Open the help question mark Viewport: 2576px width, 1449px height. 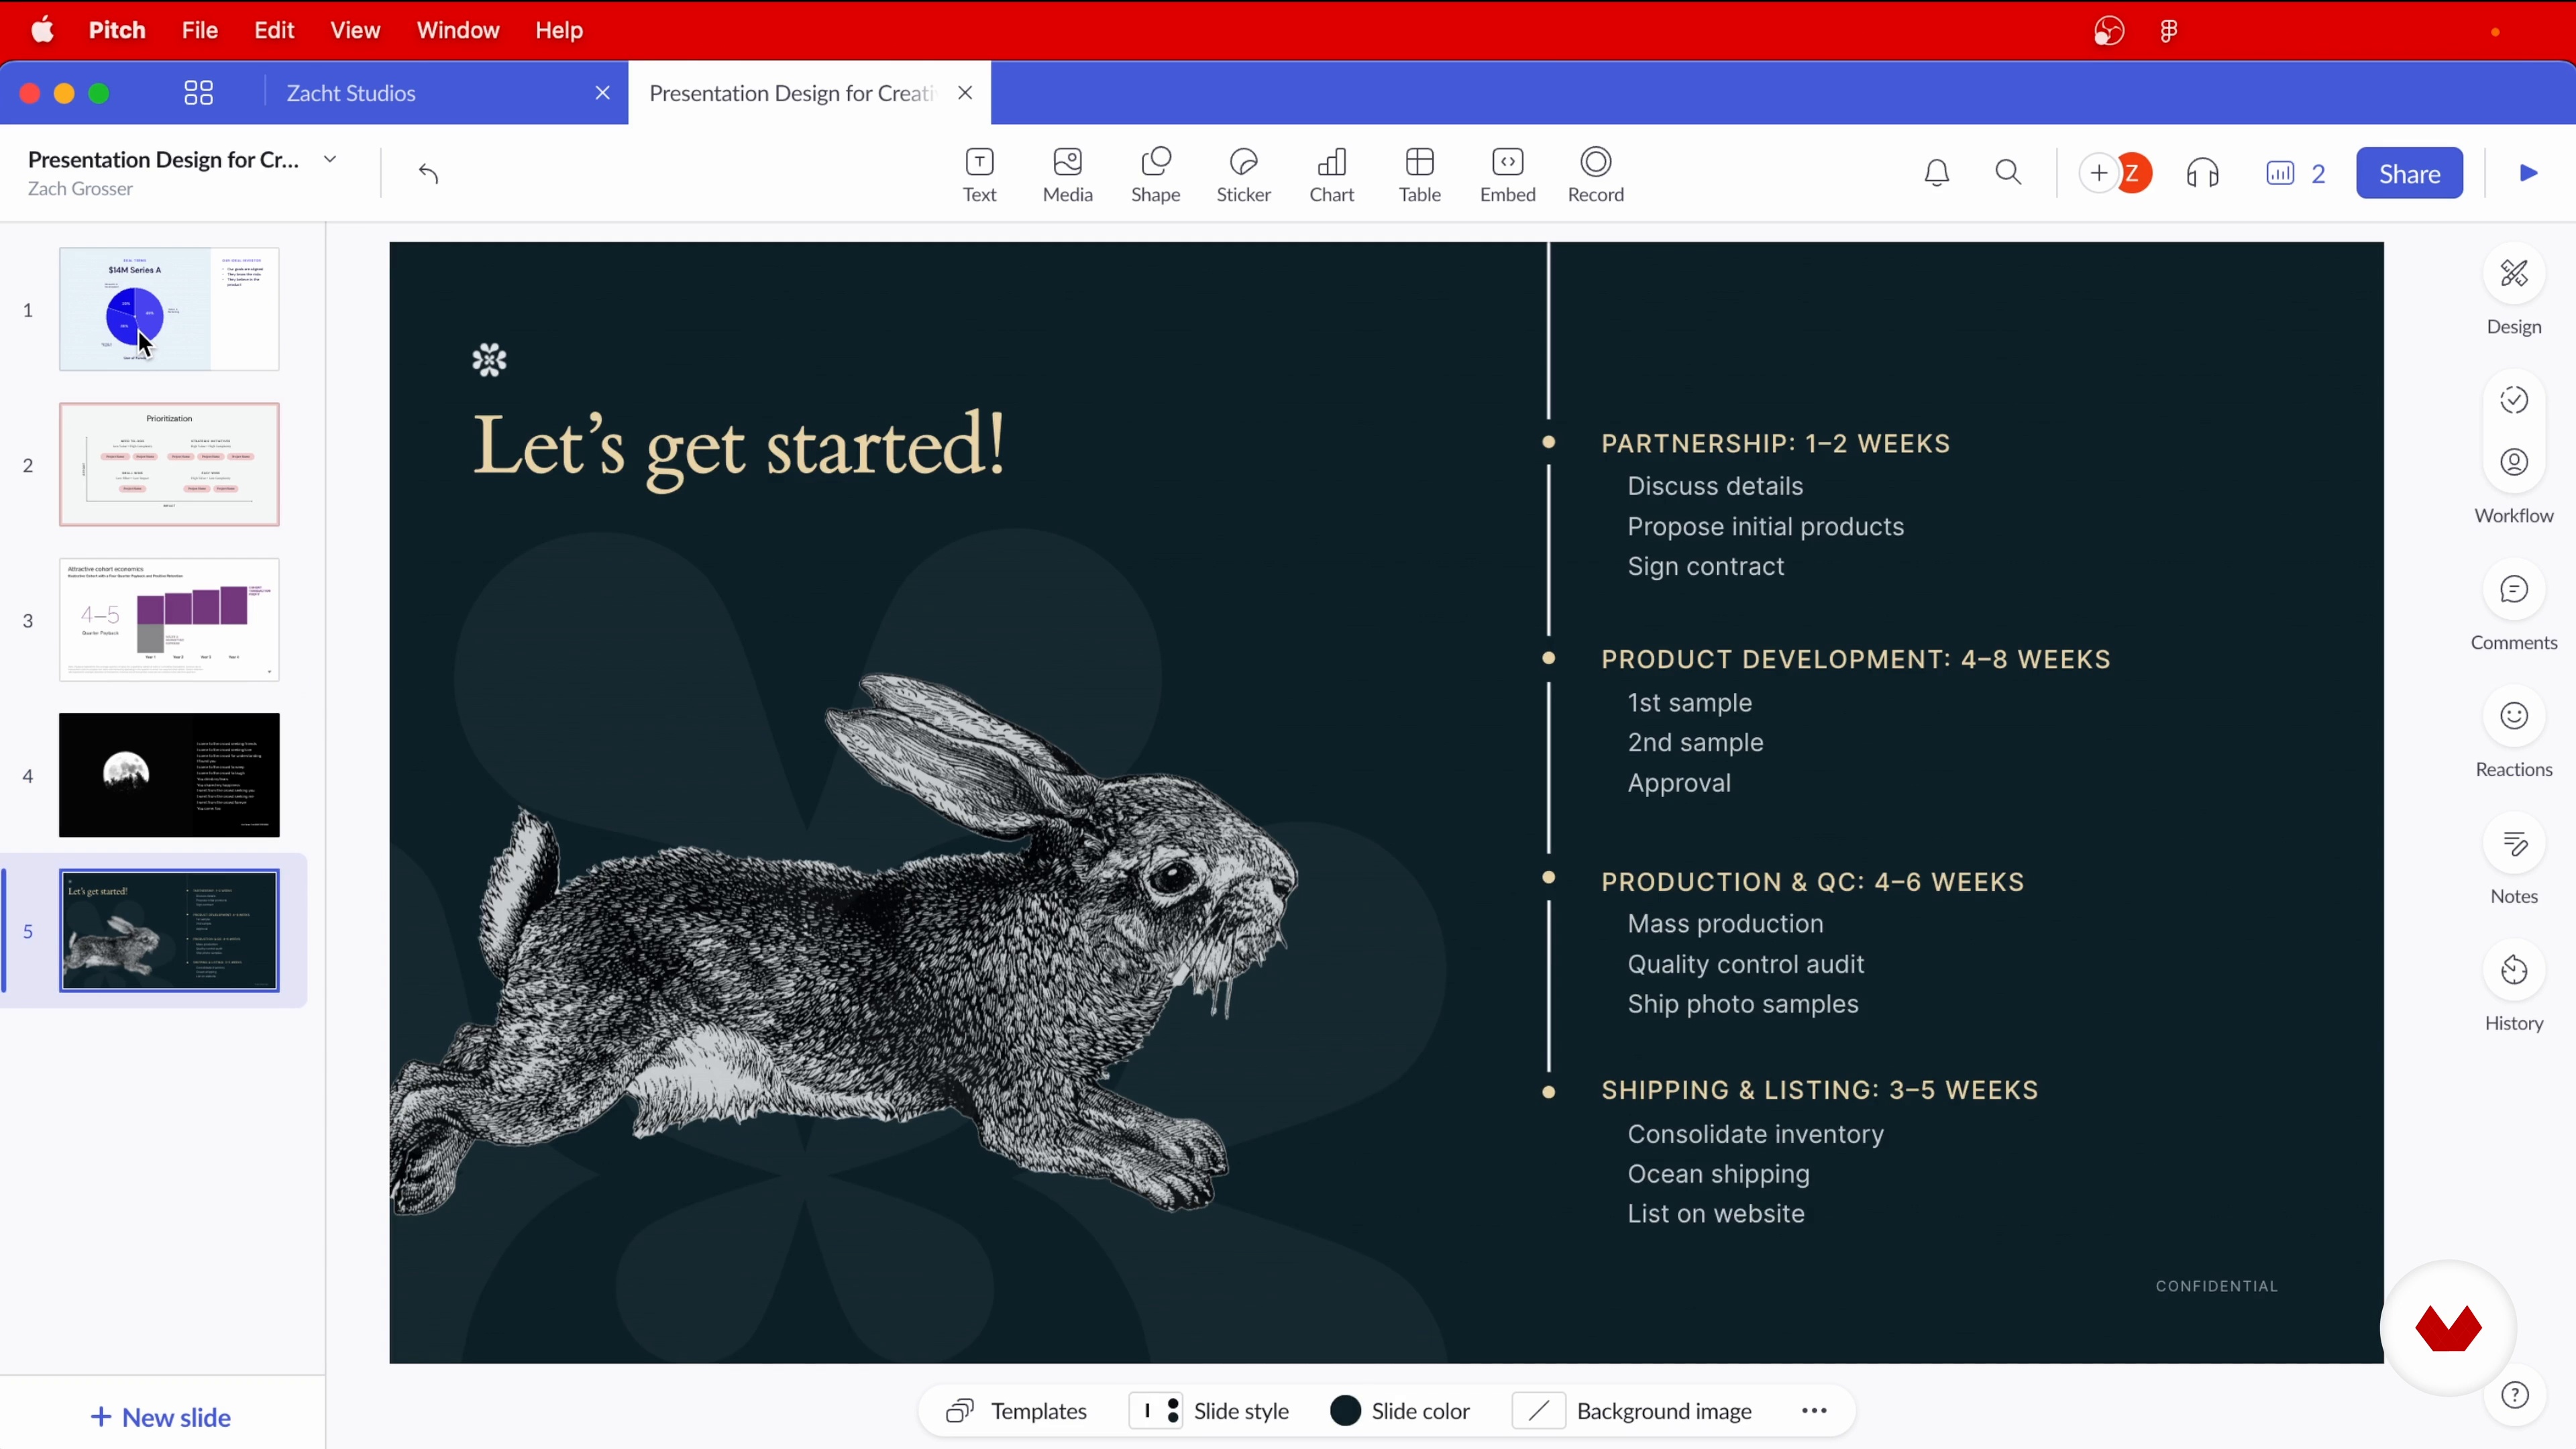point(2514,1395)
